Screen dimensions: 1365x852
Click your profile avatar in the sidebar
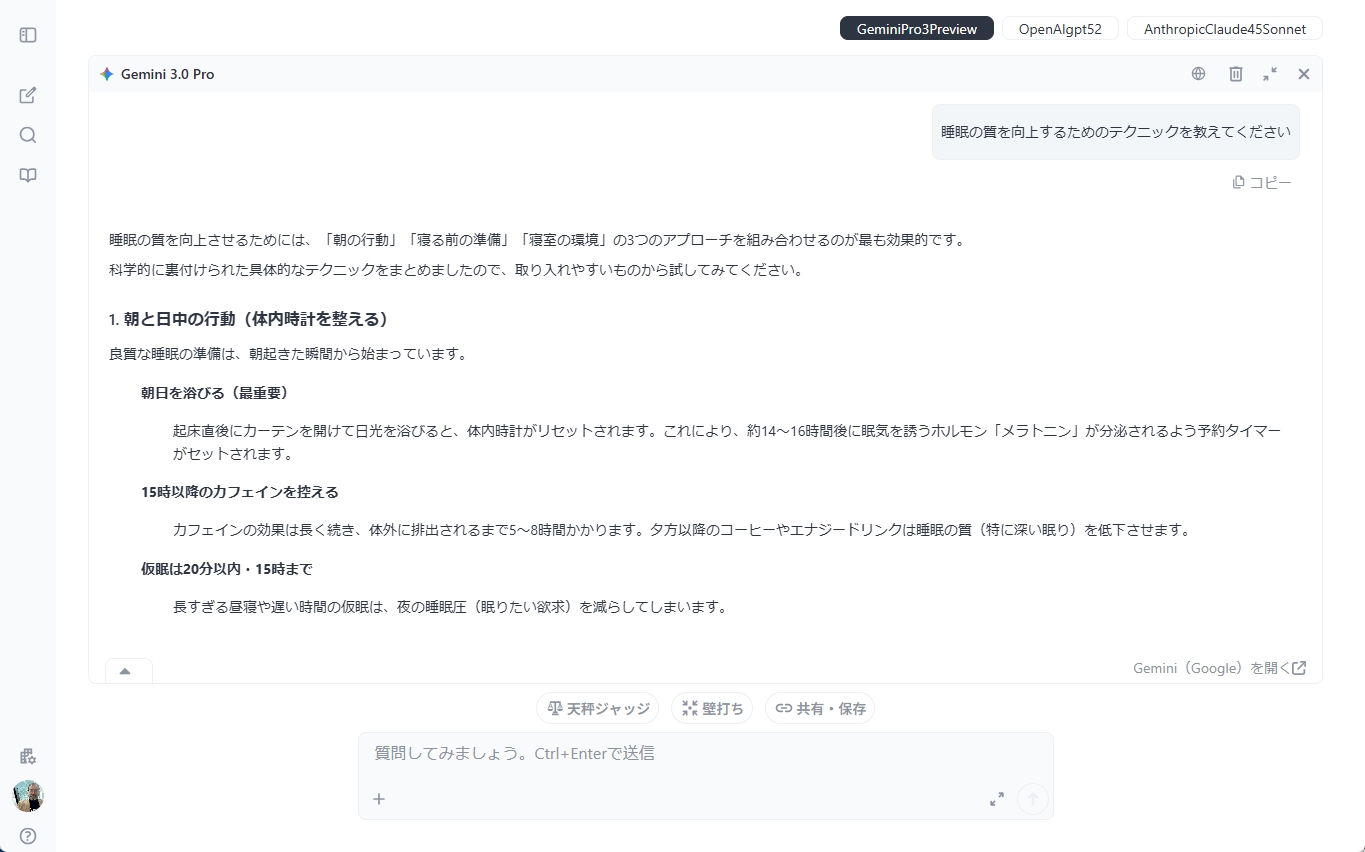pyautogui.click(x=27, y=796)
